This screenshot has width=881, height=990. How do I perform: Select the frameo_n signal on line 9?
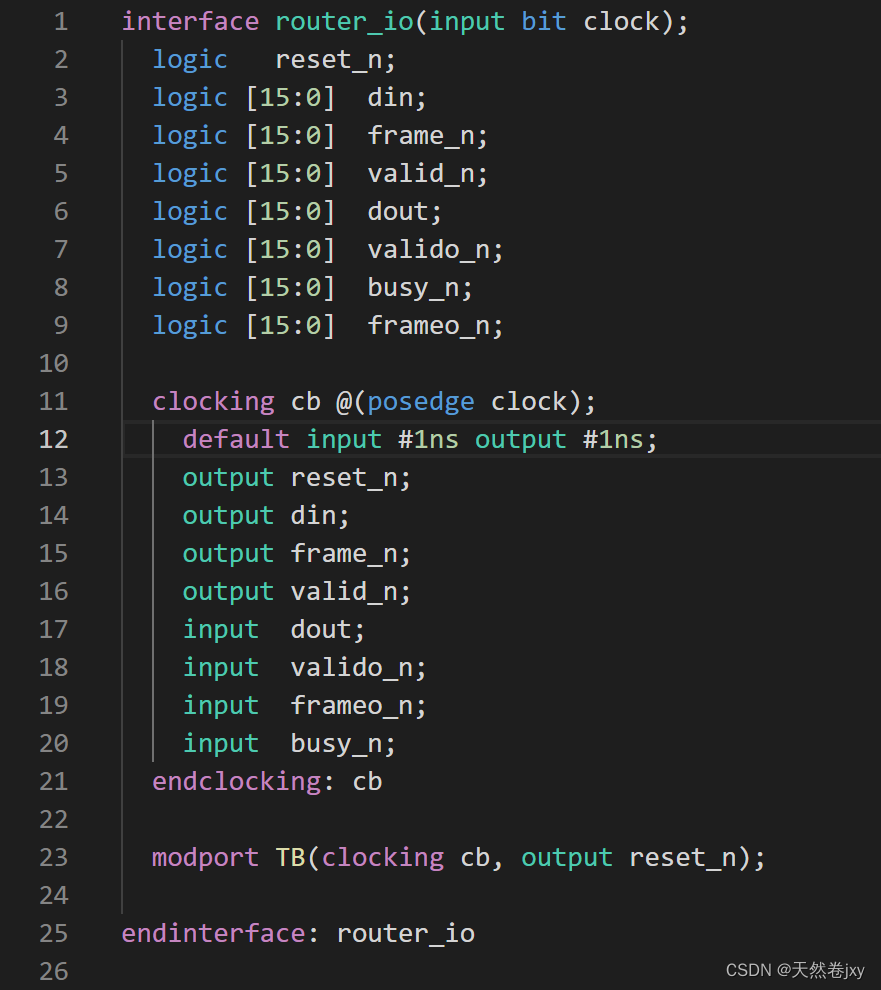click(x=434, y=324)
